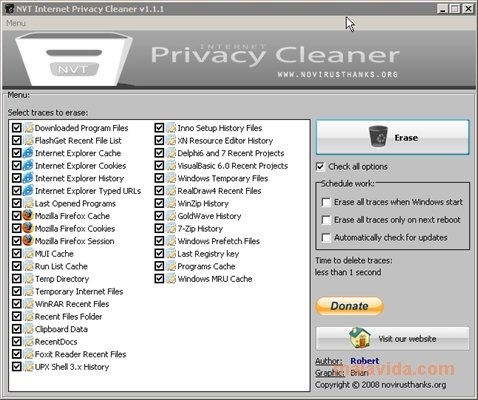
Task: Click the GoldWave History item icon
Action: coord(171,216)
